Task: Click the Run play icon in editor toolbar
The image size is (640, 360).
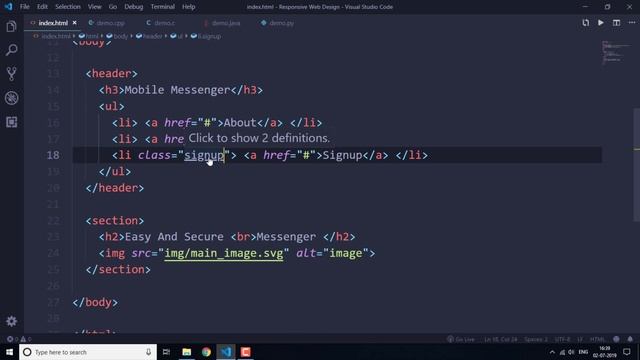Action: tap(601, 23)
